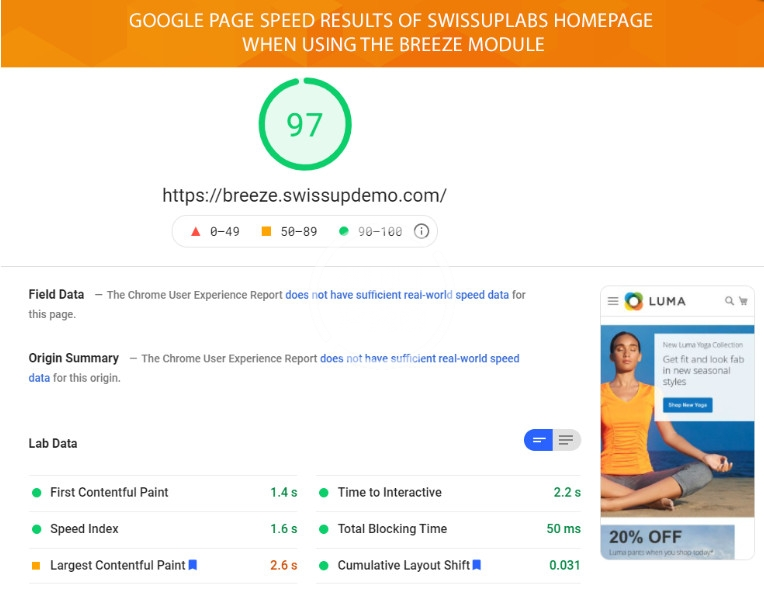Click the breeze.swissupdemo.com URL link

point(304,195)
